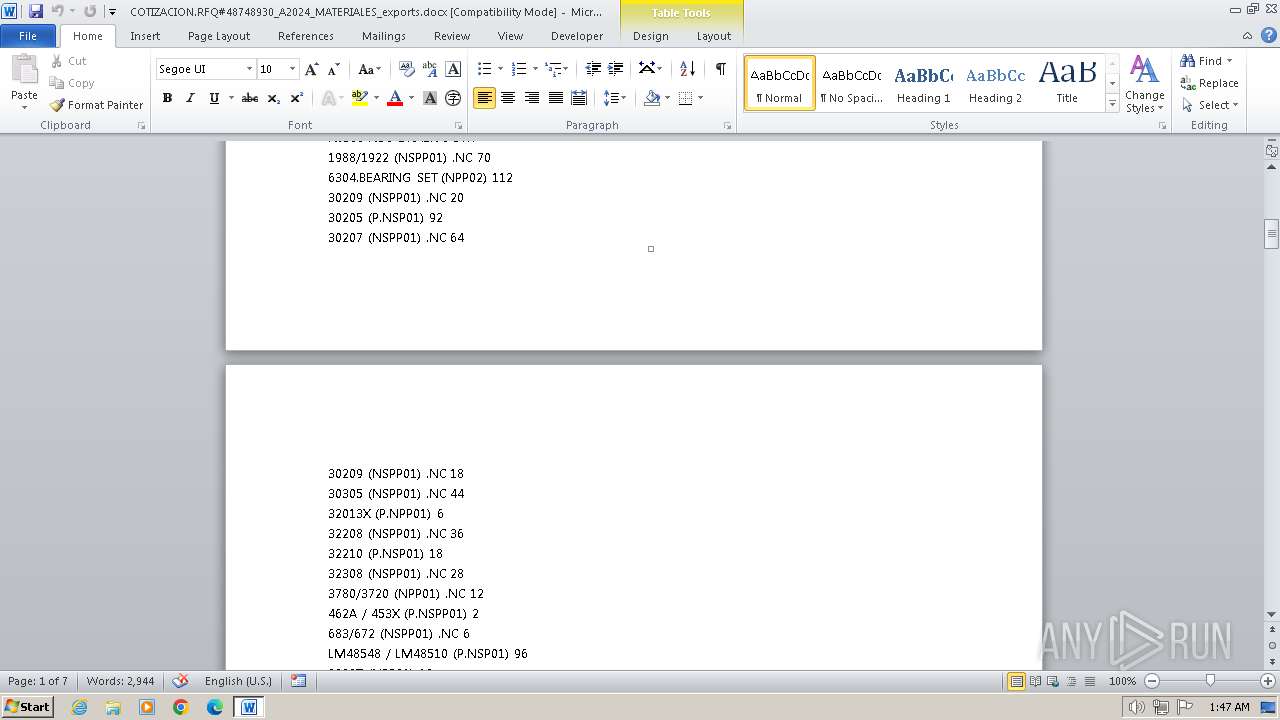Toggle Italic formatting
Viewport: 1280px width, 720px height.
190,98
